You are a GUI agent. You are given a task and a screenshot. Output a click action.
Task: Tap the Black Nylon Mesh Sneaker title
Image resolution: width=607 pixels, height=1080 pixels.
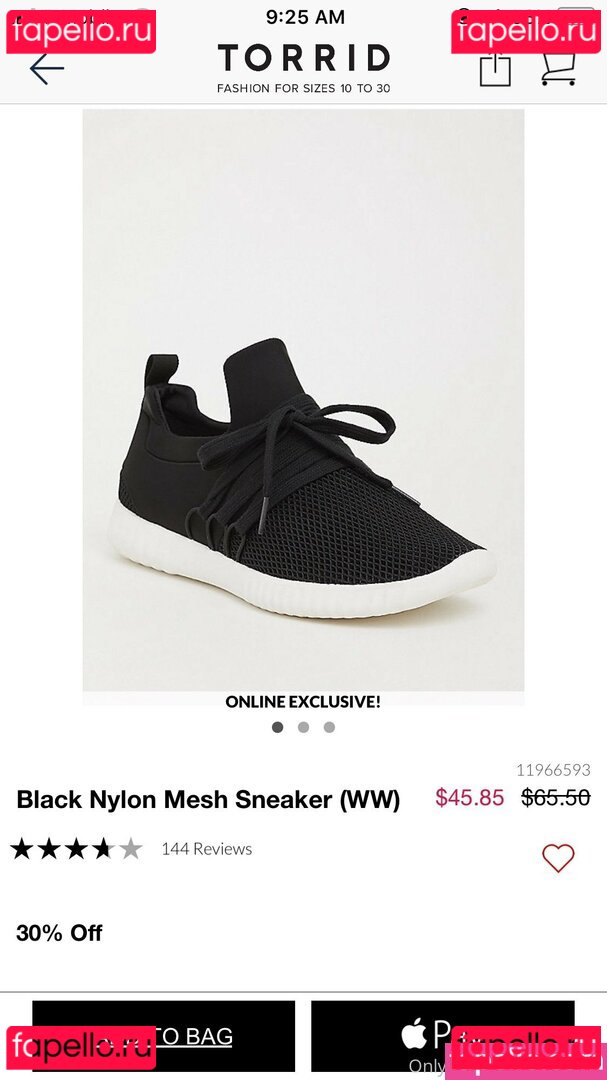pos(208,800)
